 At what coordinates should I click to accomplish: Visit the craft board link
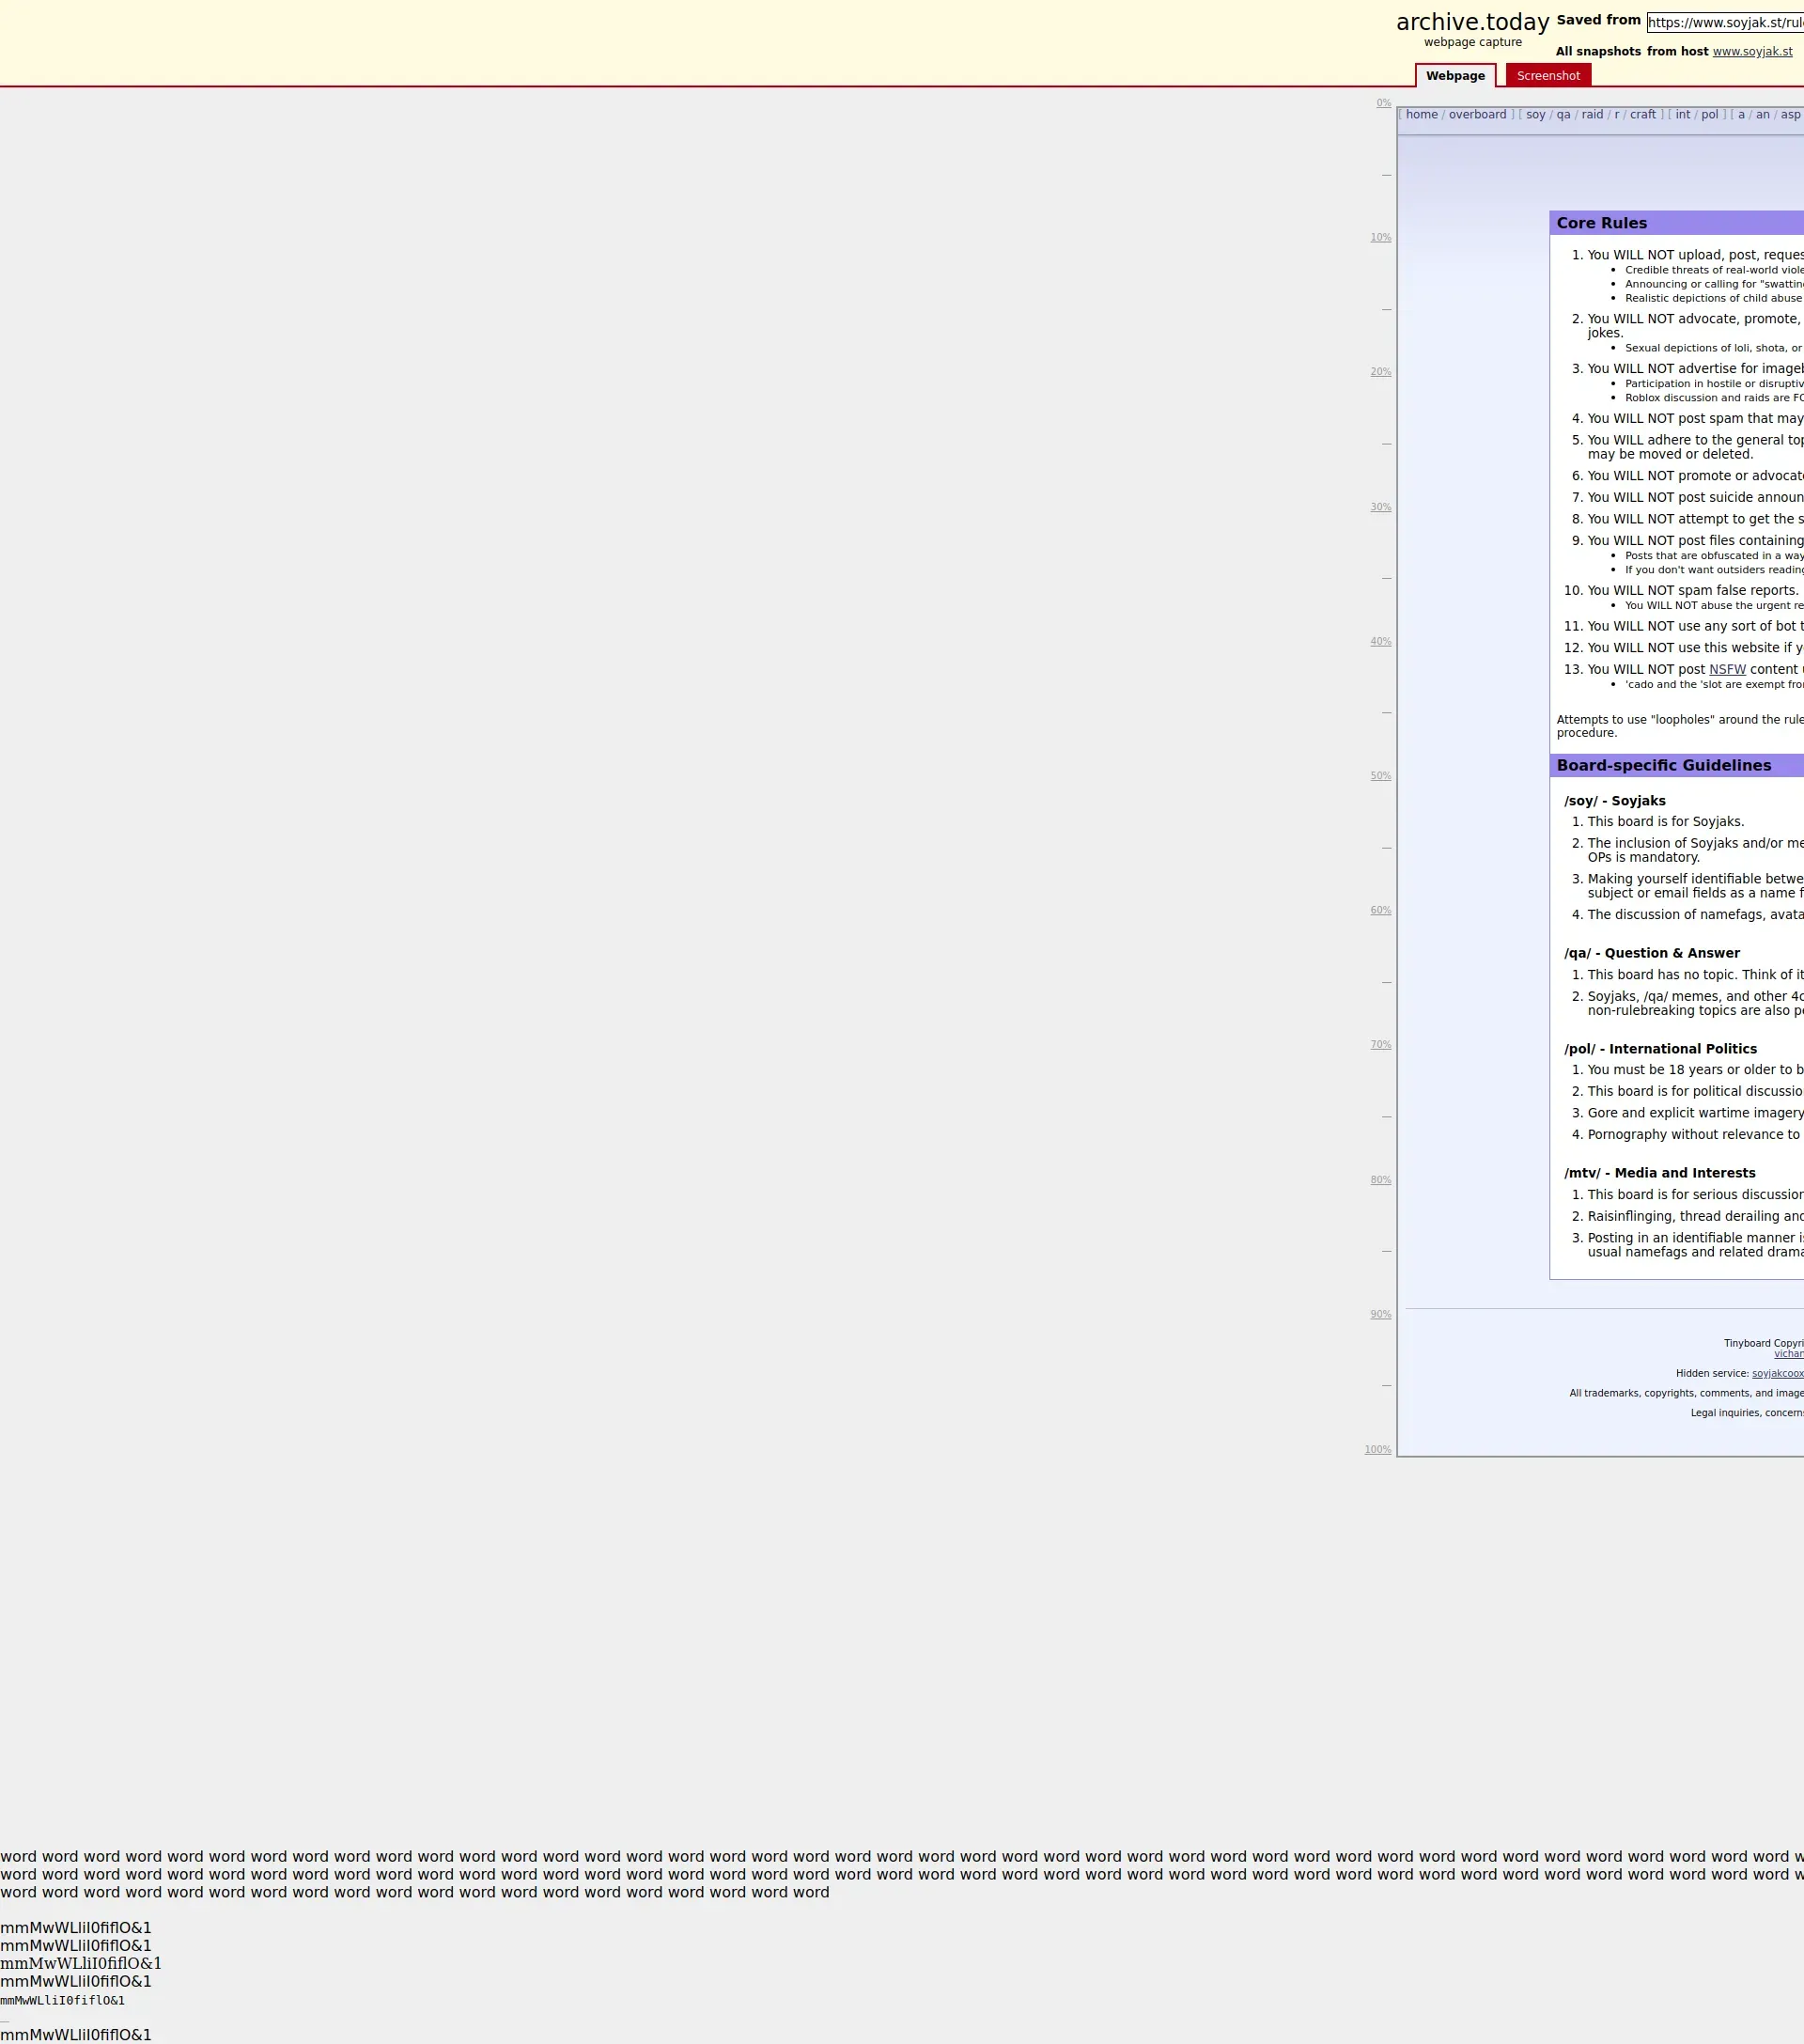coord(1642,115)
